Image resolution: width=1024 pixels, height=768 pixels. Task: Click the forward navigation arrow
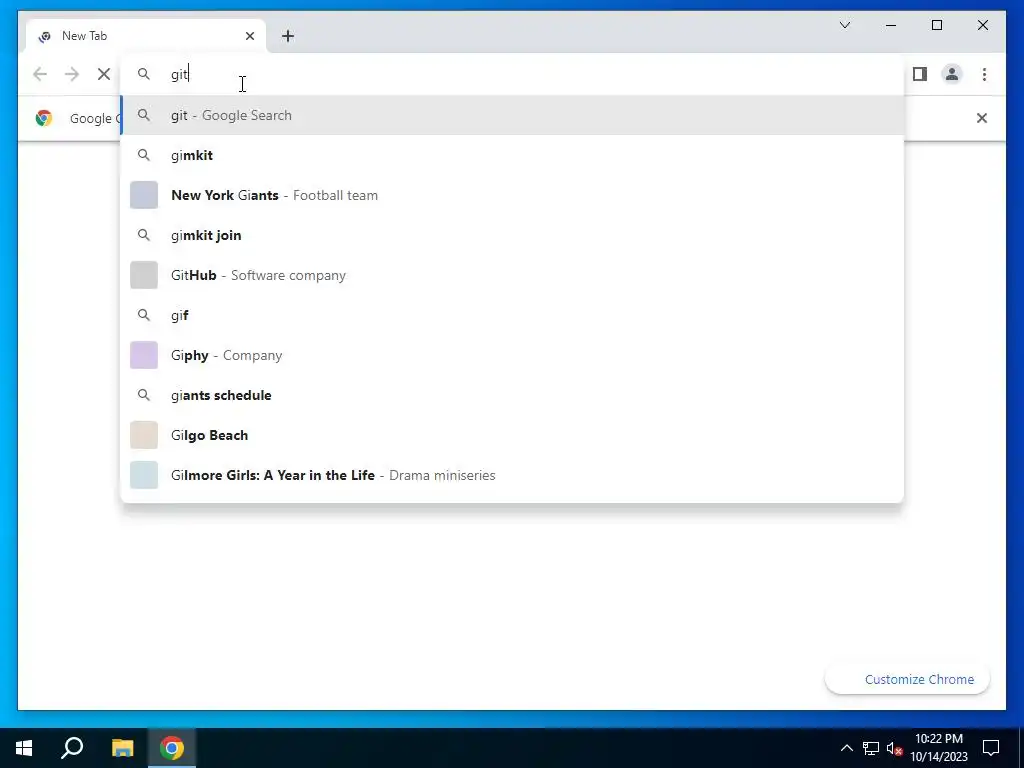[x=72, y=74]
